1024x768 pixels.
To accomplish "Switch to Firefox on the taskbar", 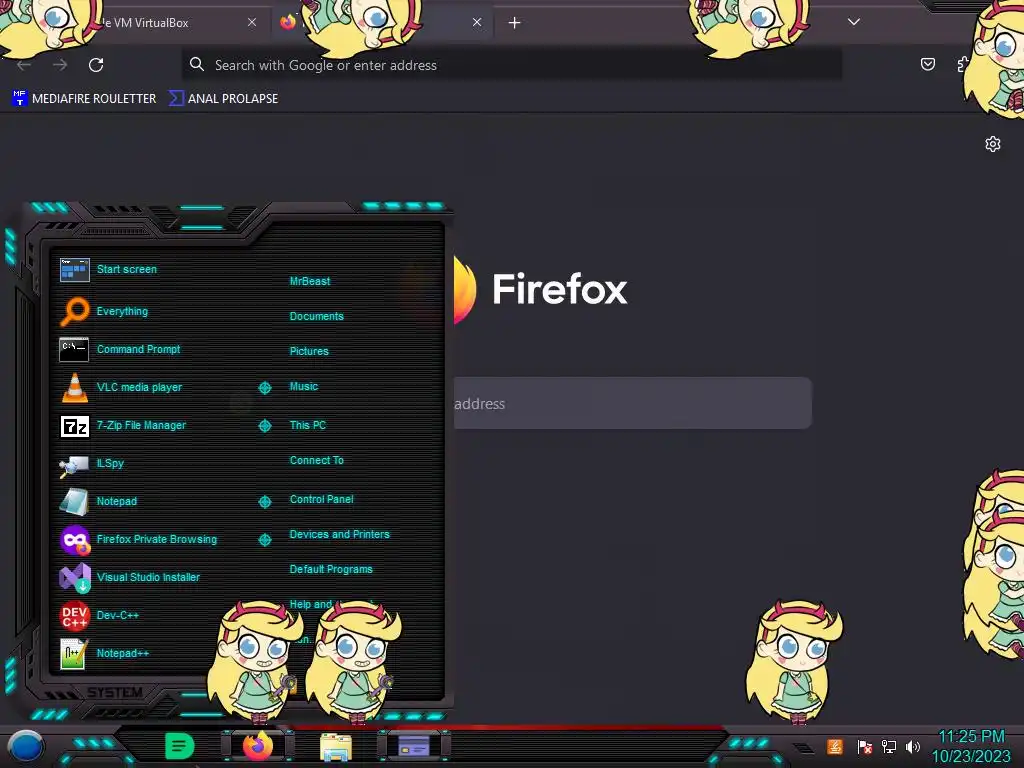I will click(x=258, y=746).
